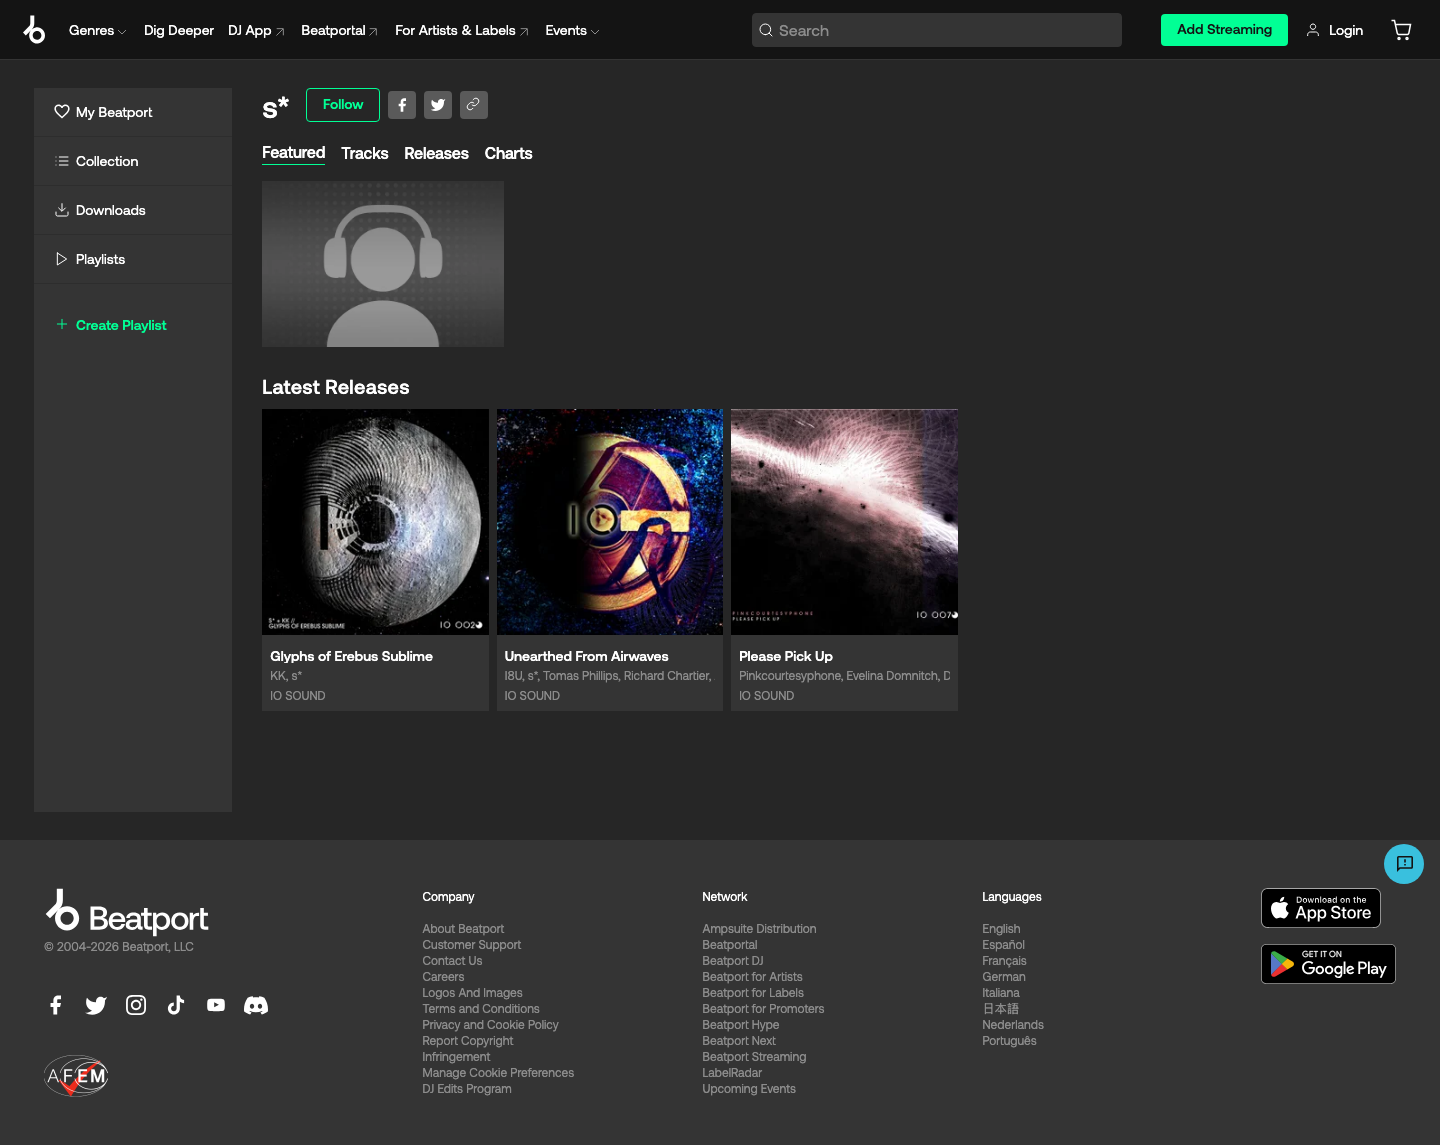This screenshot has height=1145, width=1440.
Task: Open Playlists in sidebar
Action: point(133,259)
